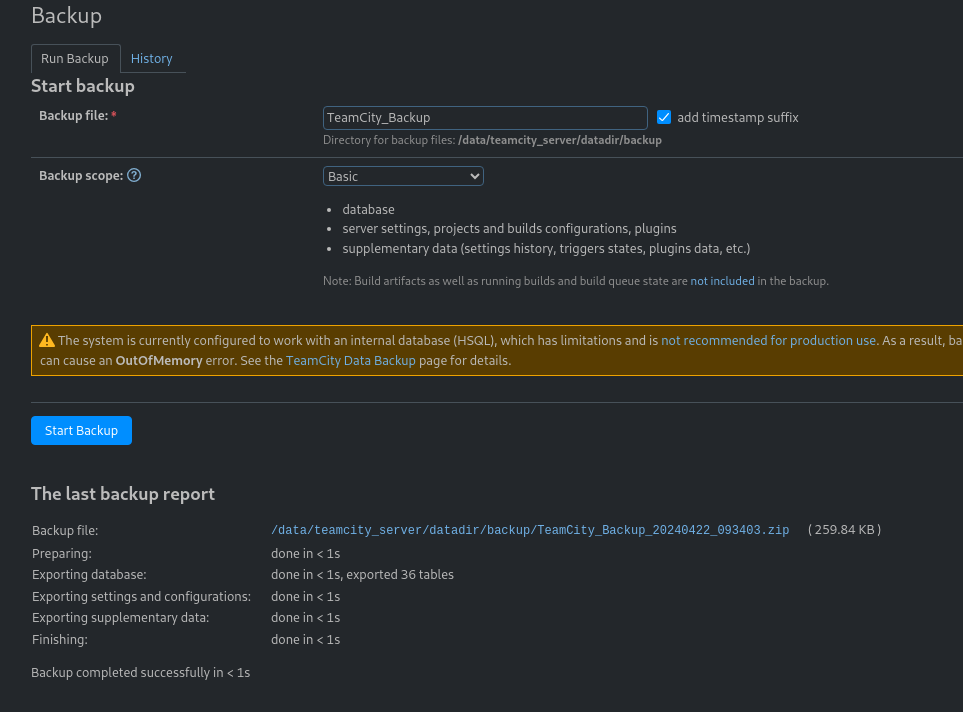Click the 'exported 36 tables' status text
This screenshot has height=712, width=963.
click(x=401, y=574)
